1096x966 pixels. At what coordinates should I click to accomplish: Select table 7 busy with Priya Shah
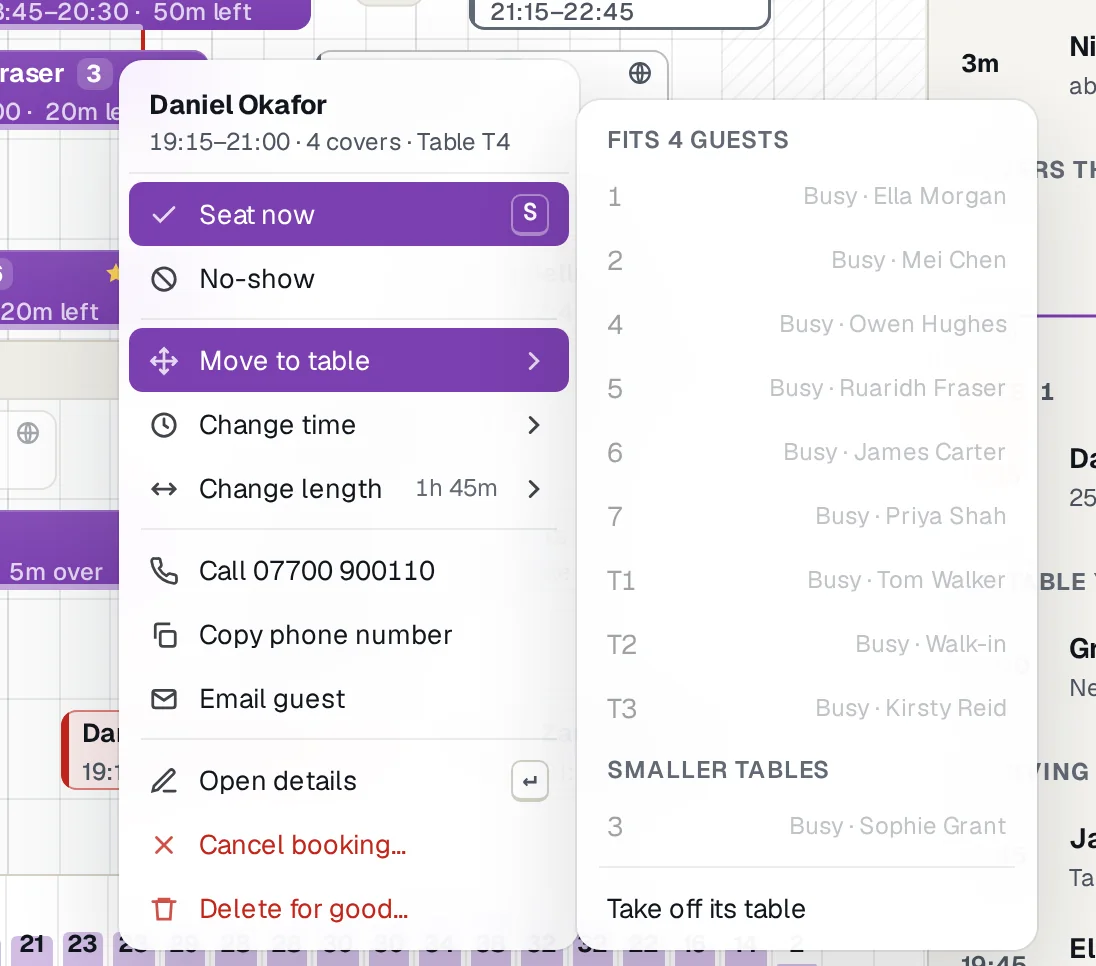click(x=807, y=517)
